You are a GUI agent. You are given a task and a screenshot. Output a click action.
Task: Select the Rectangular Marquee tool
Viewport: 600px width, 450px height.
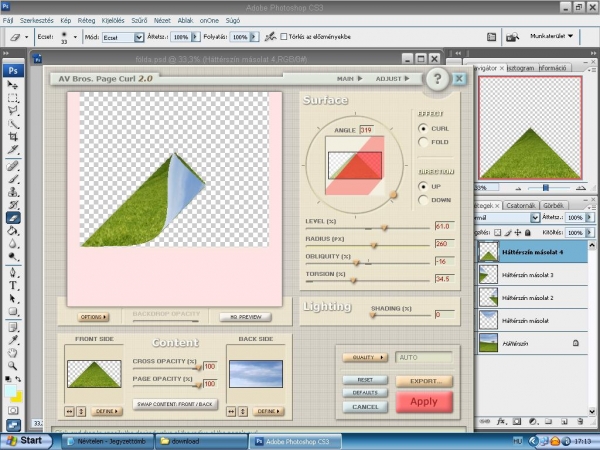coord(13,98)
